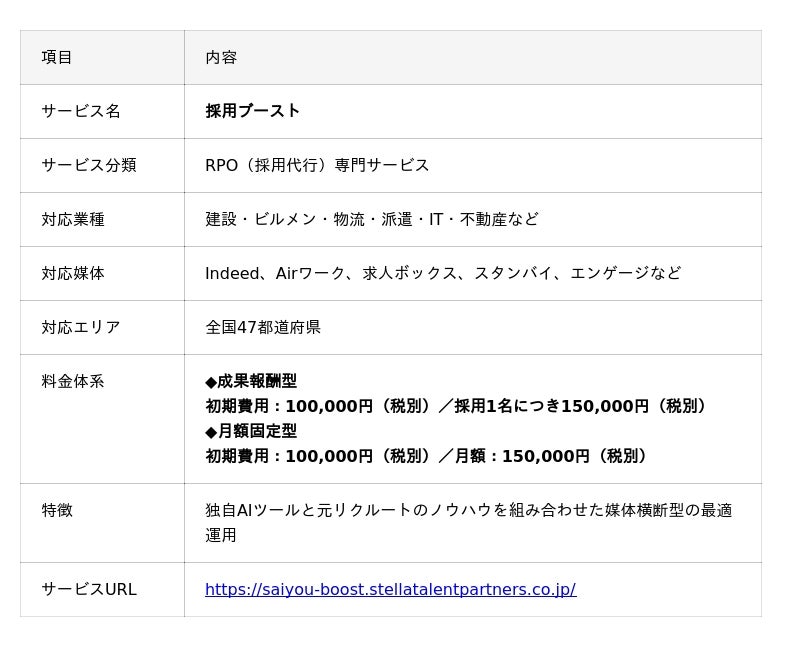
Task: Select the RPO(採用代行)専門サービス text
Action: (317, 165)
